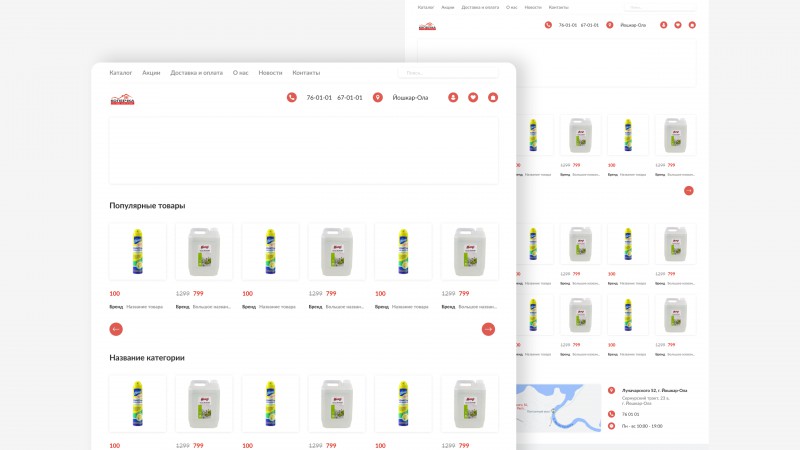800x450 pixels.
Task: Open the shopping cart icon on front page
Action: pos(493,97)
